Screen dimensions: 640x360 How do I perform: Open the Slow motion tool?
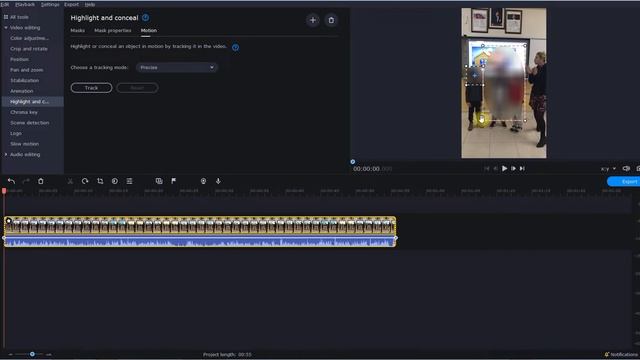pyautogui.click(x=24, y=144)
